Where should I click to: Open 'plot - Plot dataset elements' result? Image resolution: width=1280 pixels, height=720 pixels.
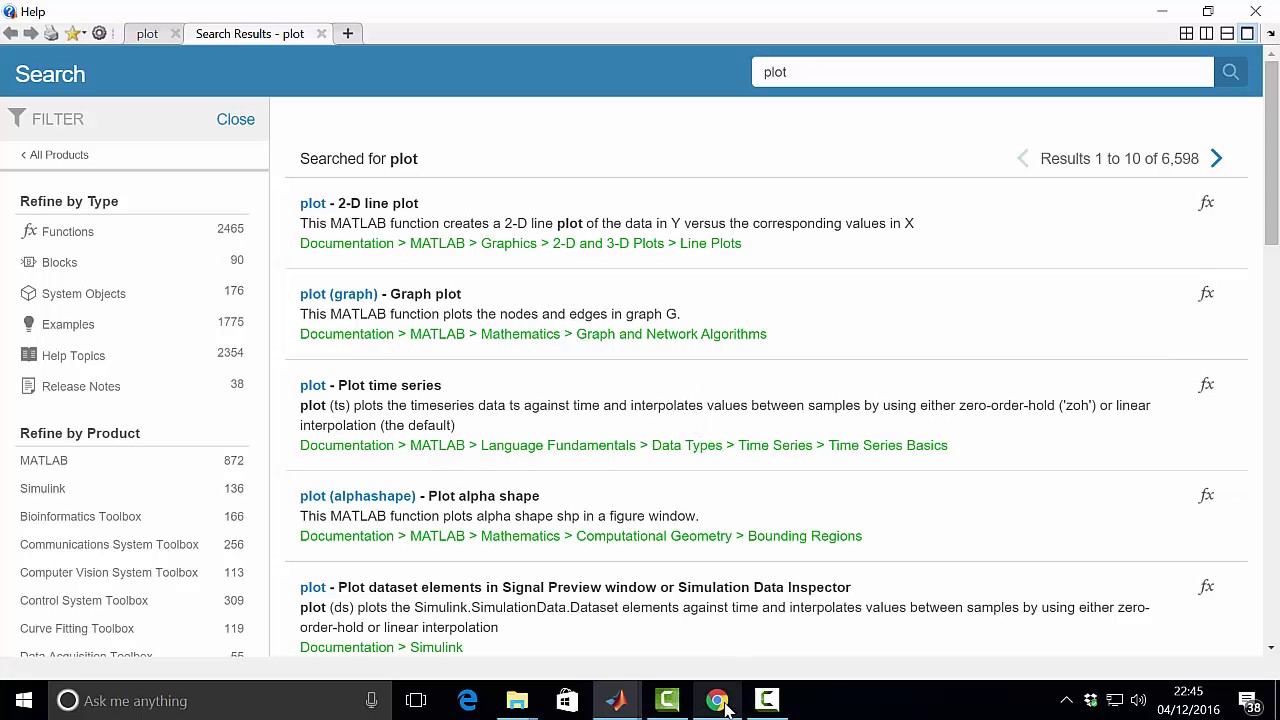coord(313,587)
